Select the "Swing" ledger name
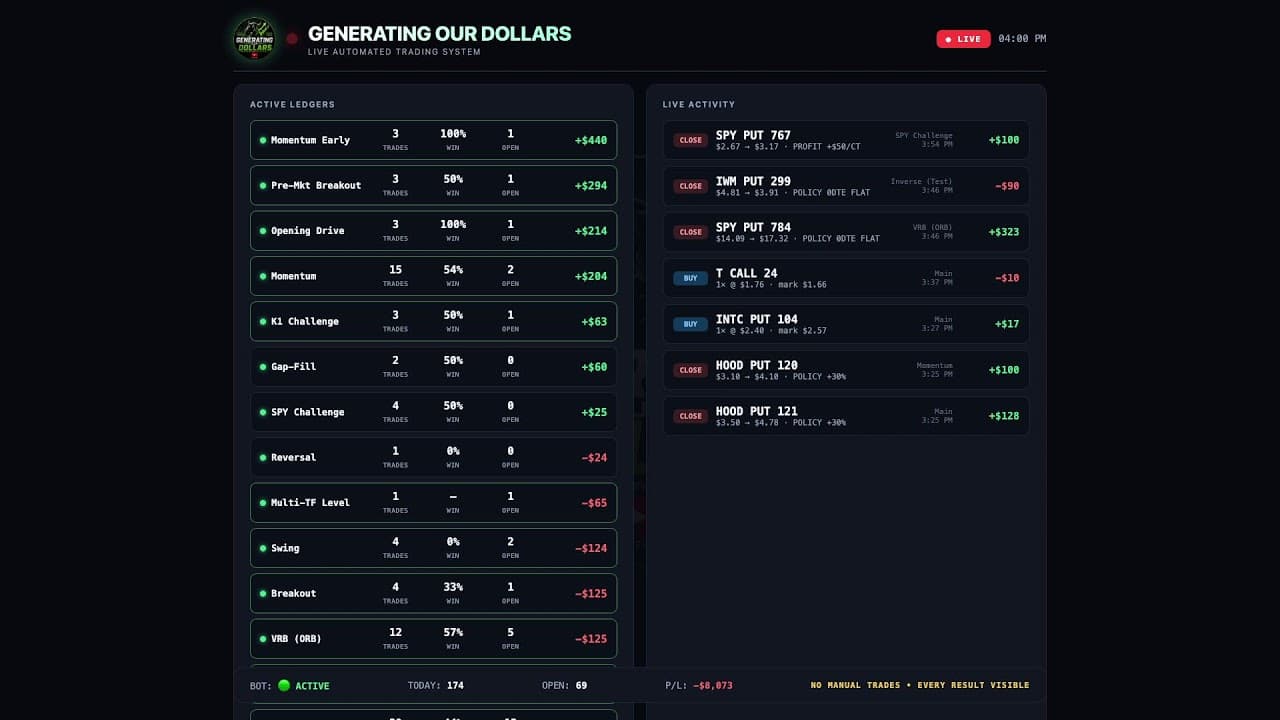Screen dimensions: 1280x720 click(x=285, y=548)
